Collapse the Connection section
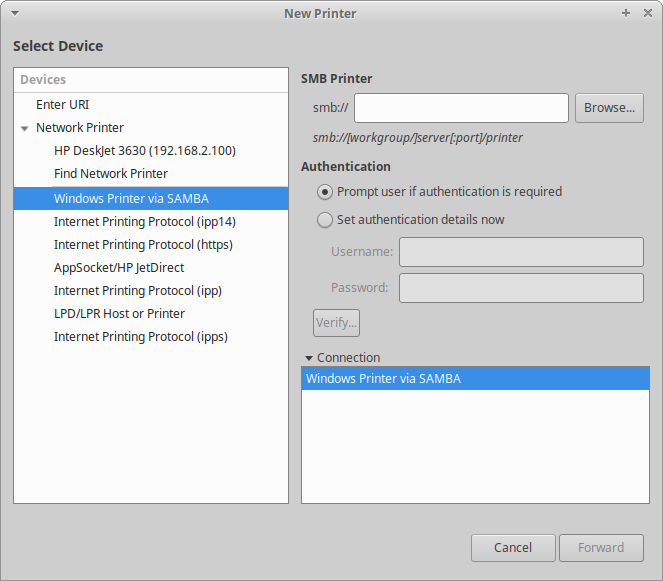 (x=308, y=358)
